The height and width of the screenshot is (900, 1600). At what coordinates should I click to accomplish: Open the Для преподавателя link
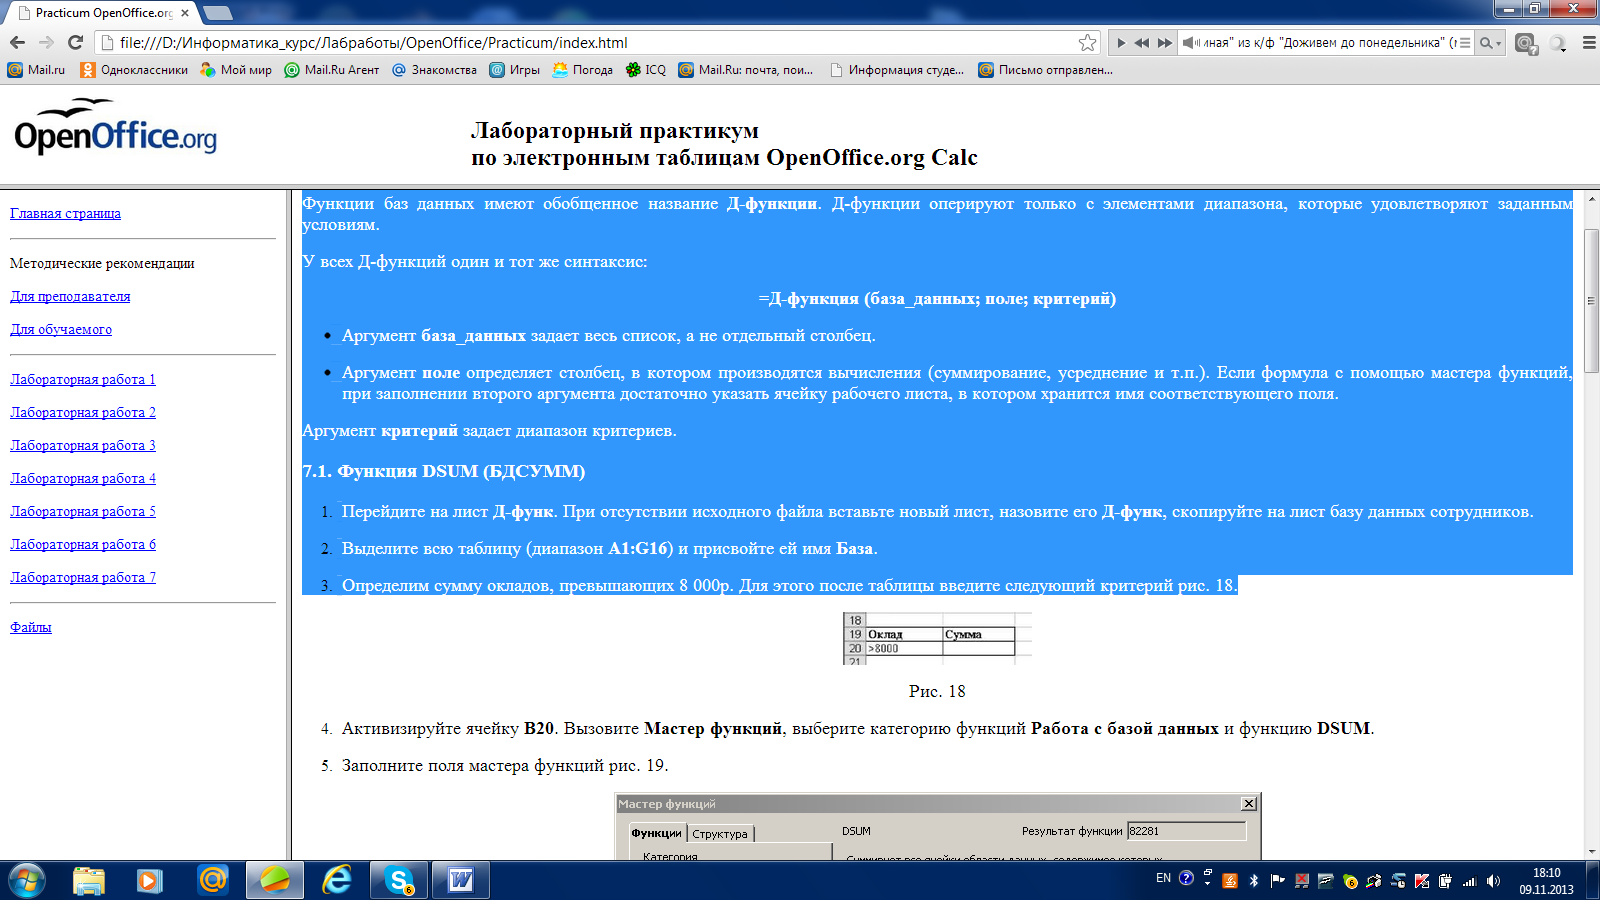70,296
